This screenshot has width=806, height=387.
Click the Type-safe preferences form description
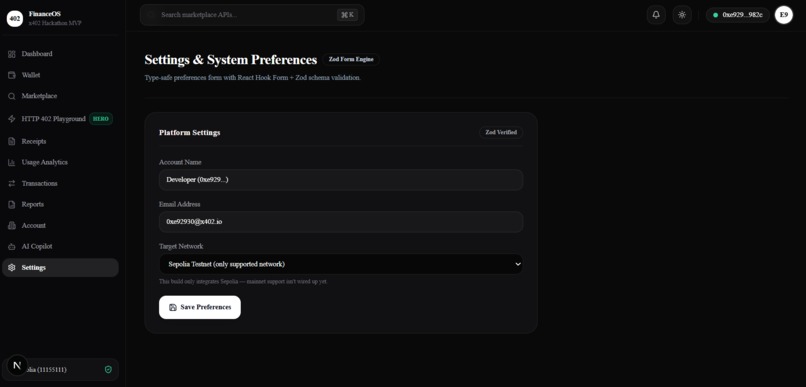[x=253, y=78]
